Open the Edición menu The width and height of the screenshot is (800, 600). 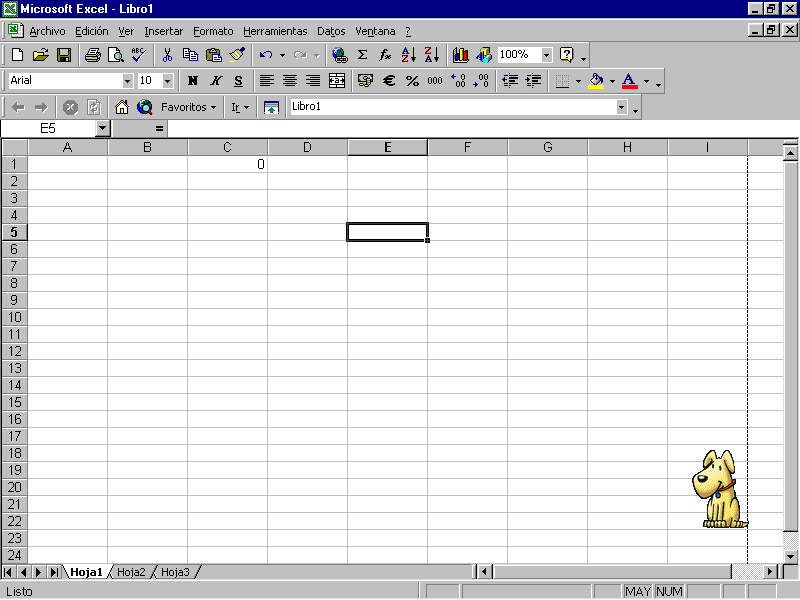tap(92, 31)
